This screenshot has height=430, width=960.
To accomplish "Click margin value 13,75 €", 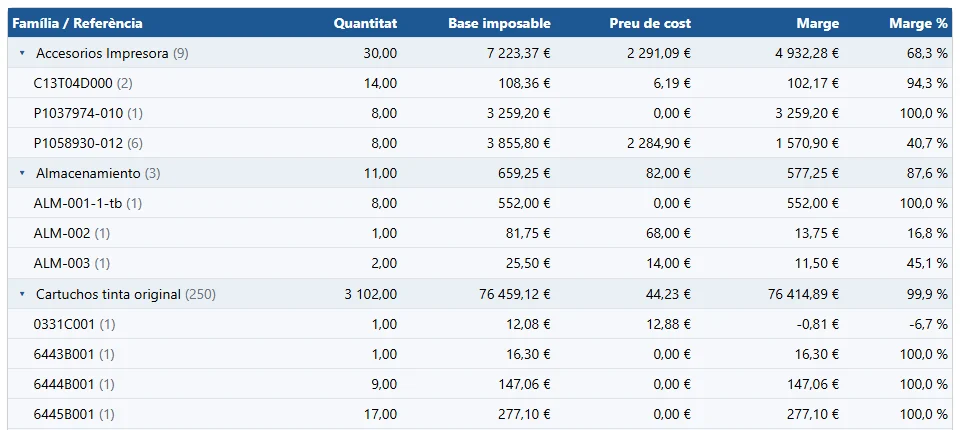I will click(x=817, y=233).
